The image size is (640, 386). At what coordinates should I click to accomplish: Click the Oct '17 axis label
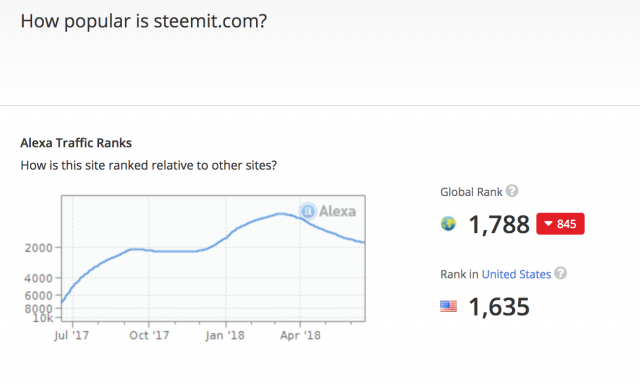(x=149, y=335)
